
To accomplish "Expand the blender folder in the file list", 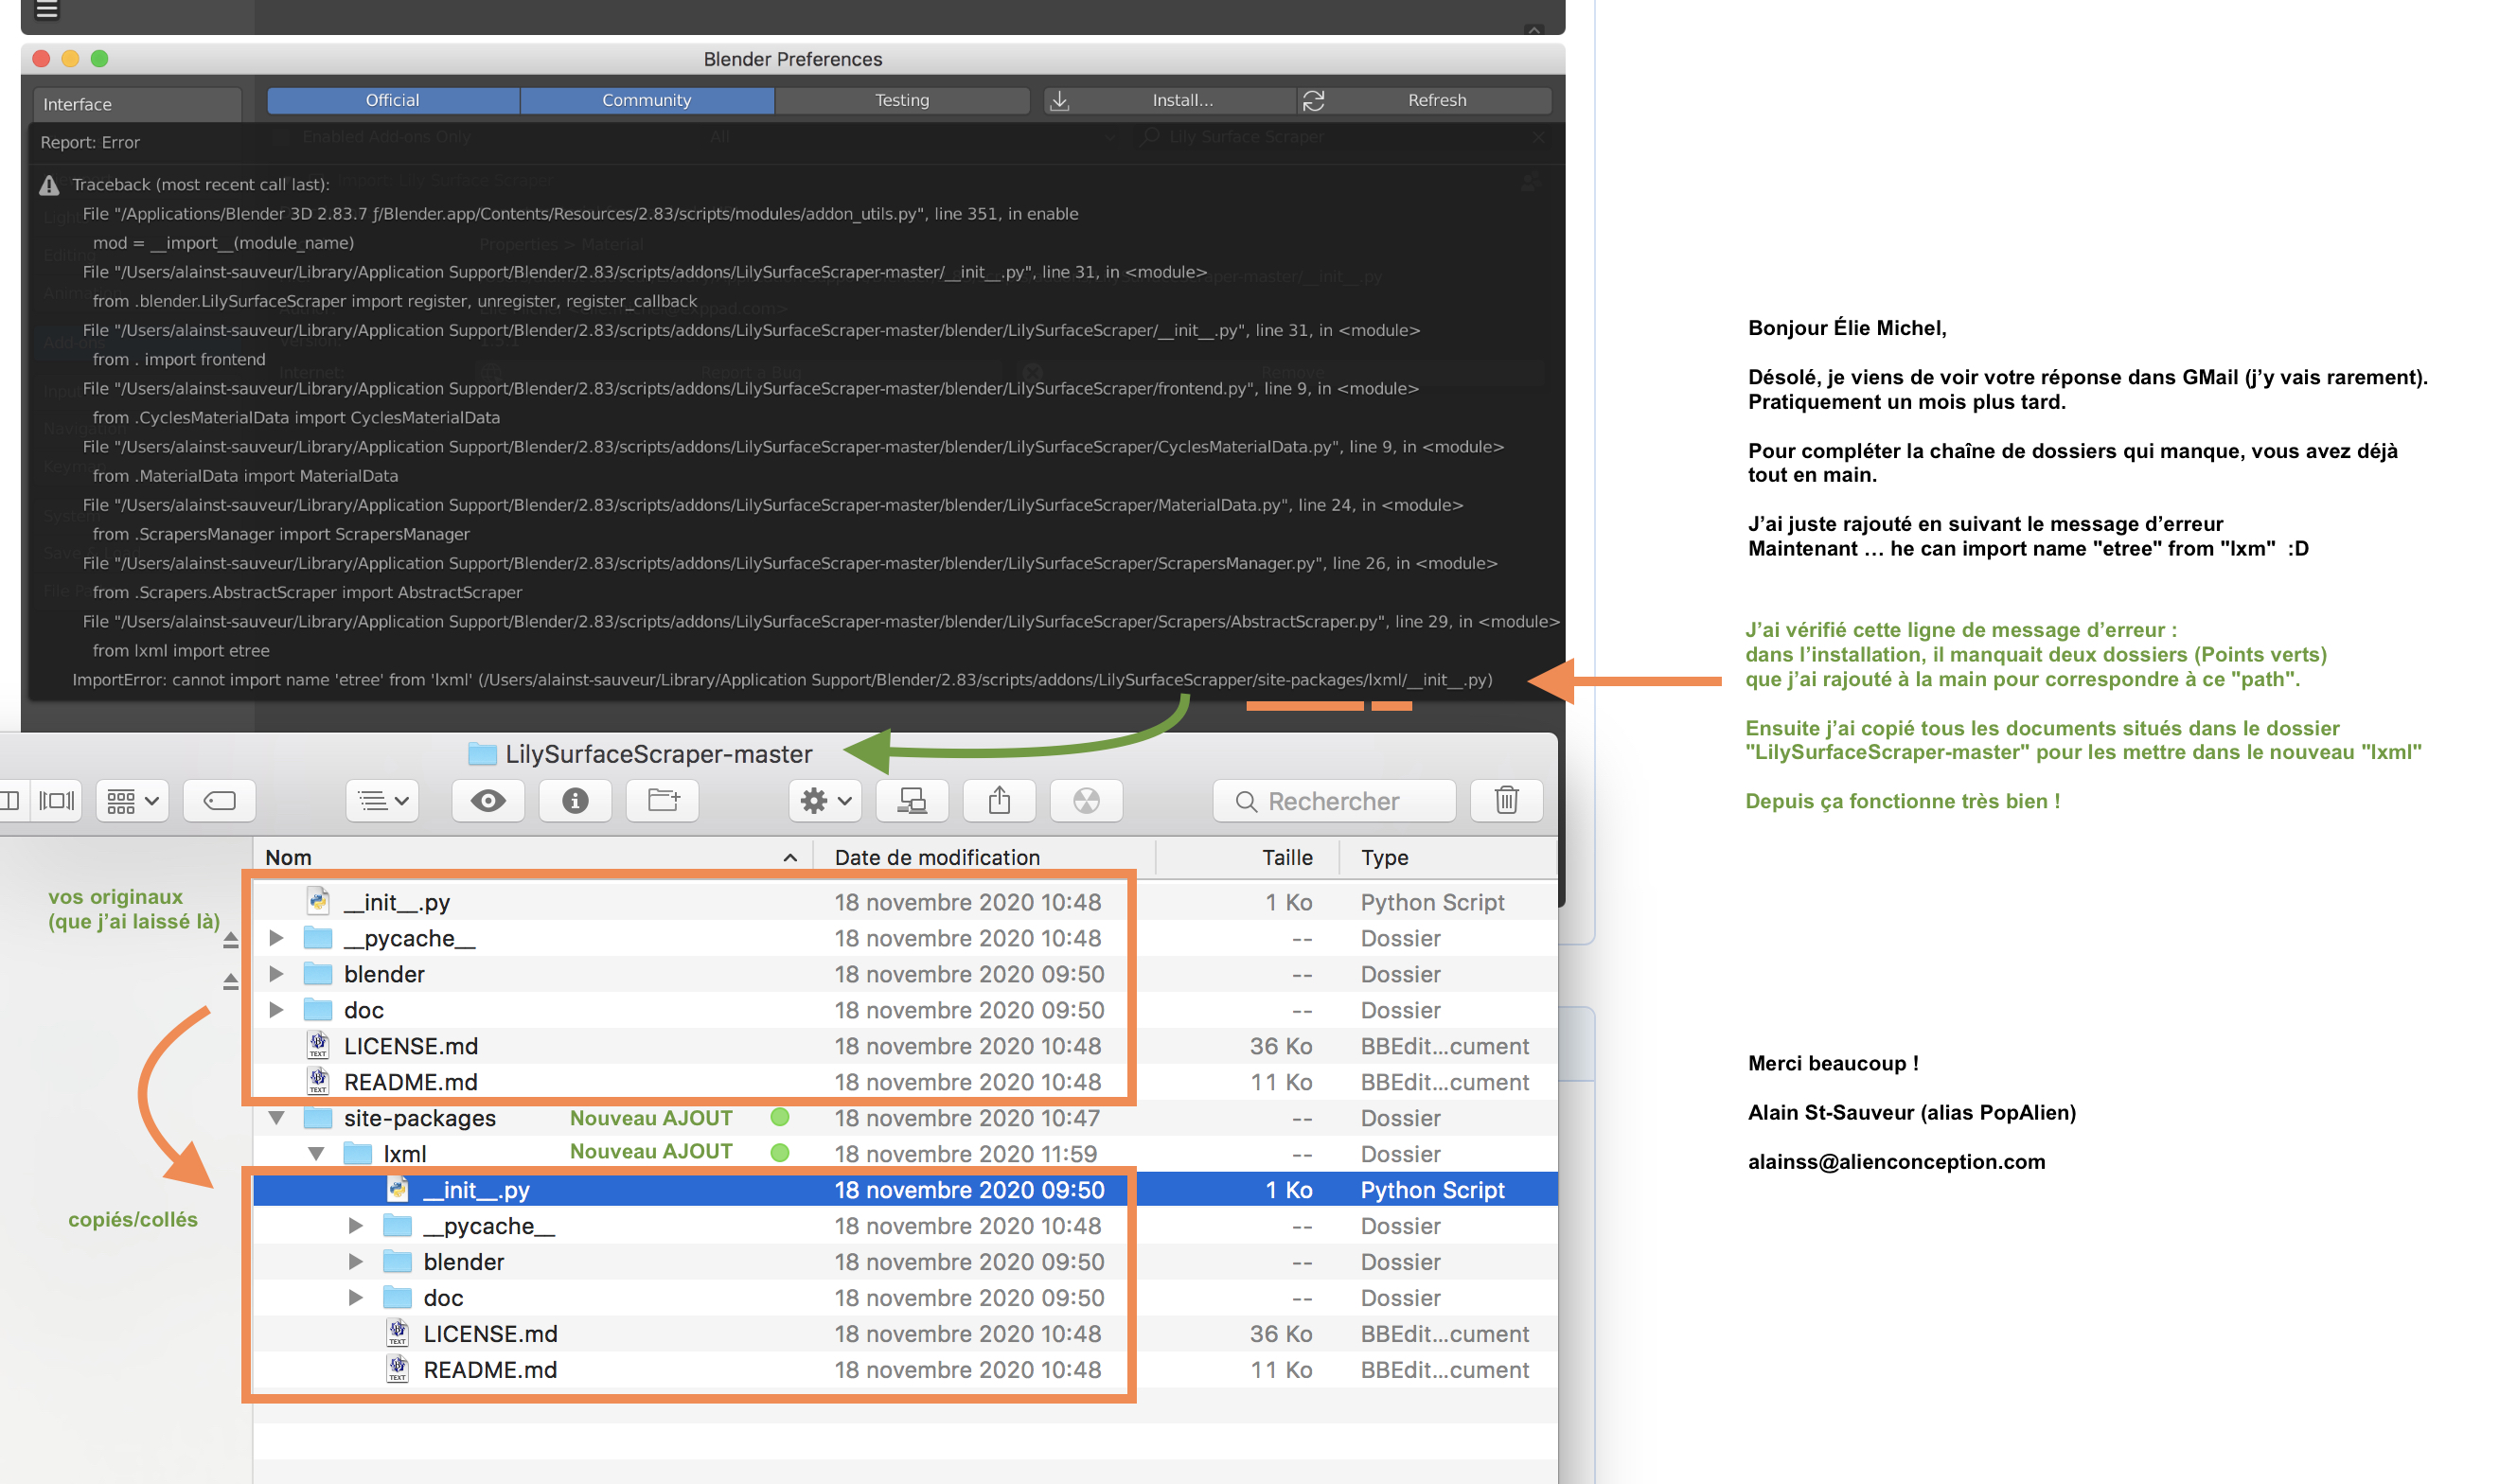I will (276, 973).
